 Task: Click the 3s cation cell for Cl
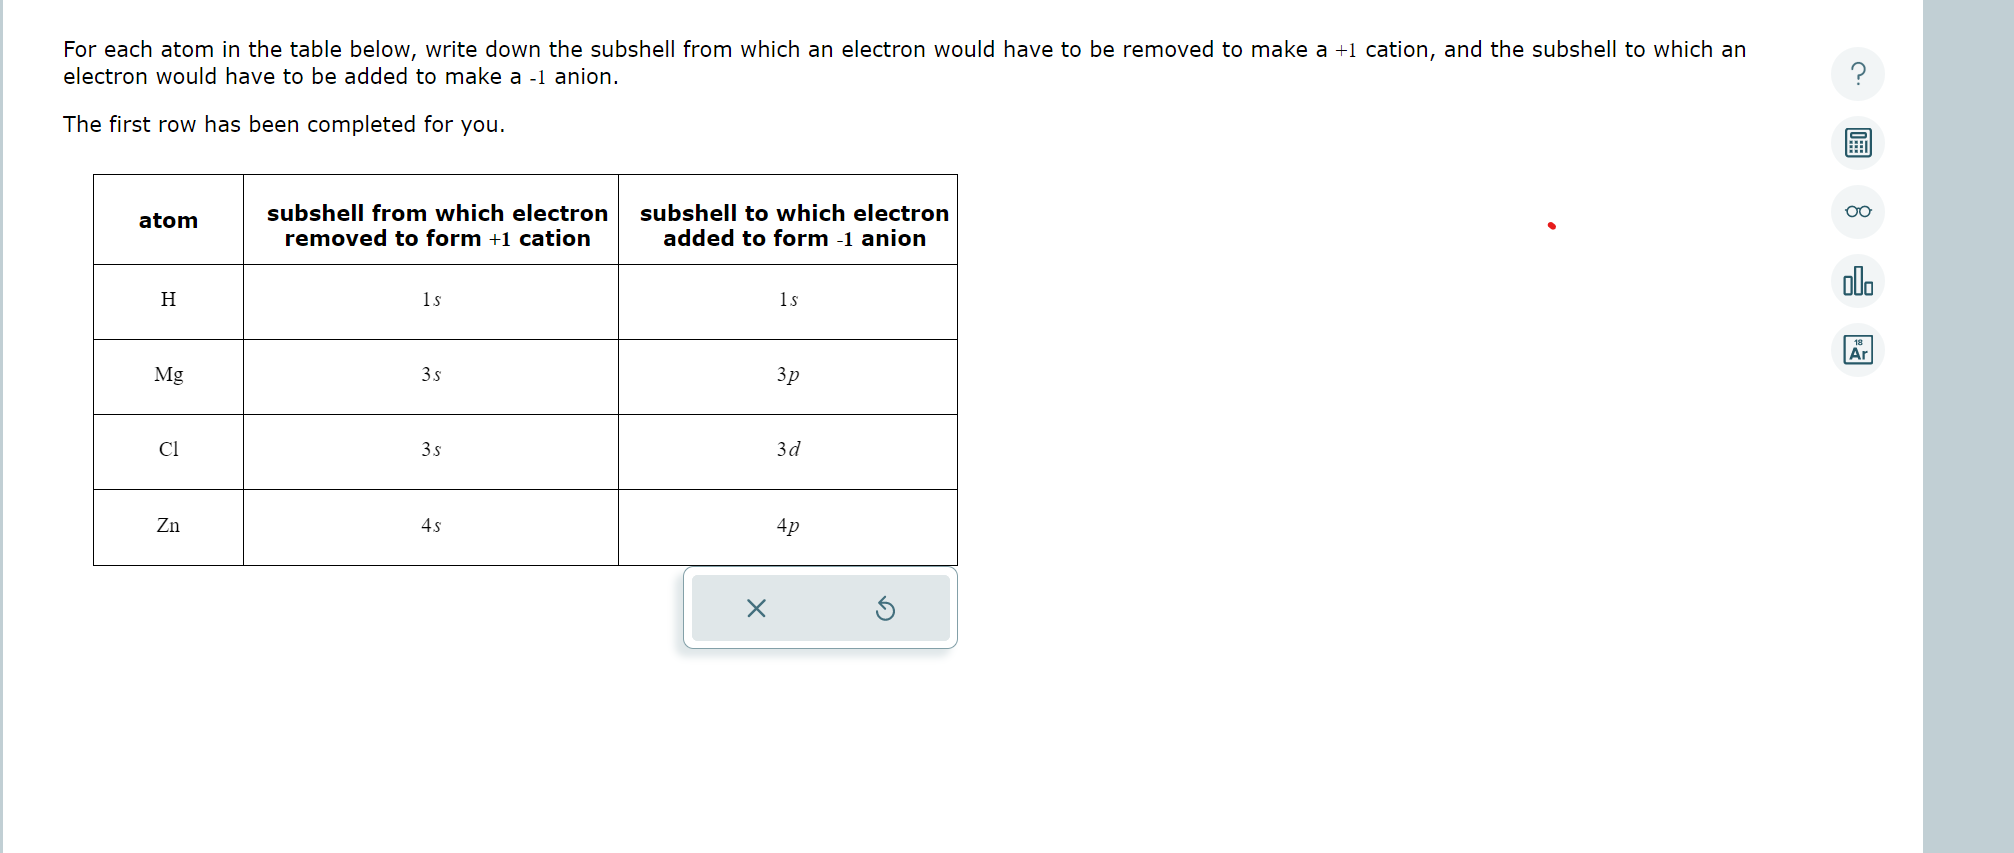click(431, 451)
